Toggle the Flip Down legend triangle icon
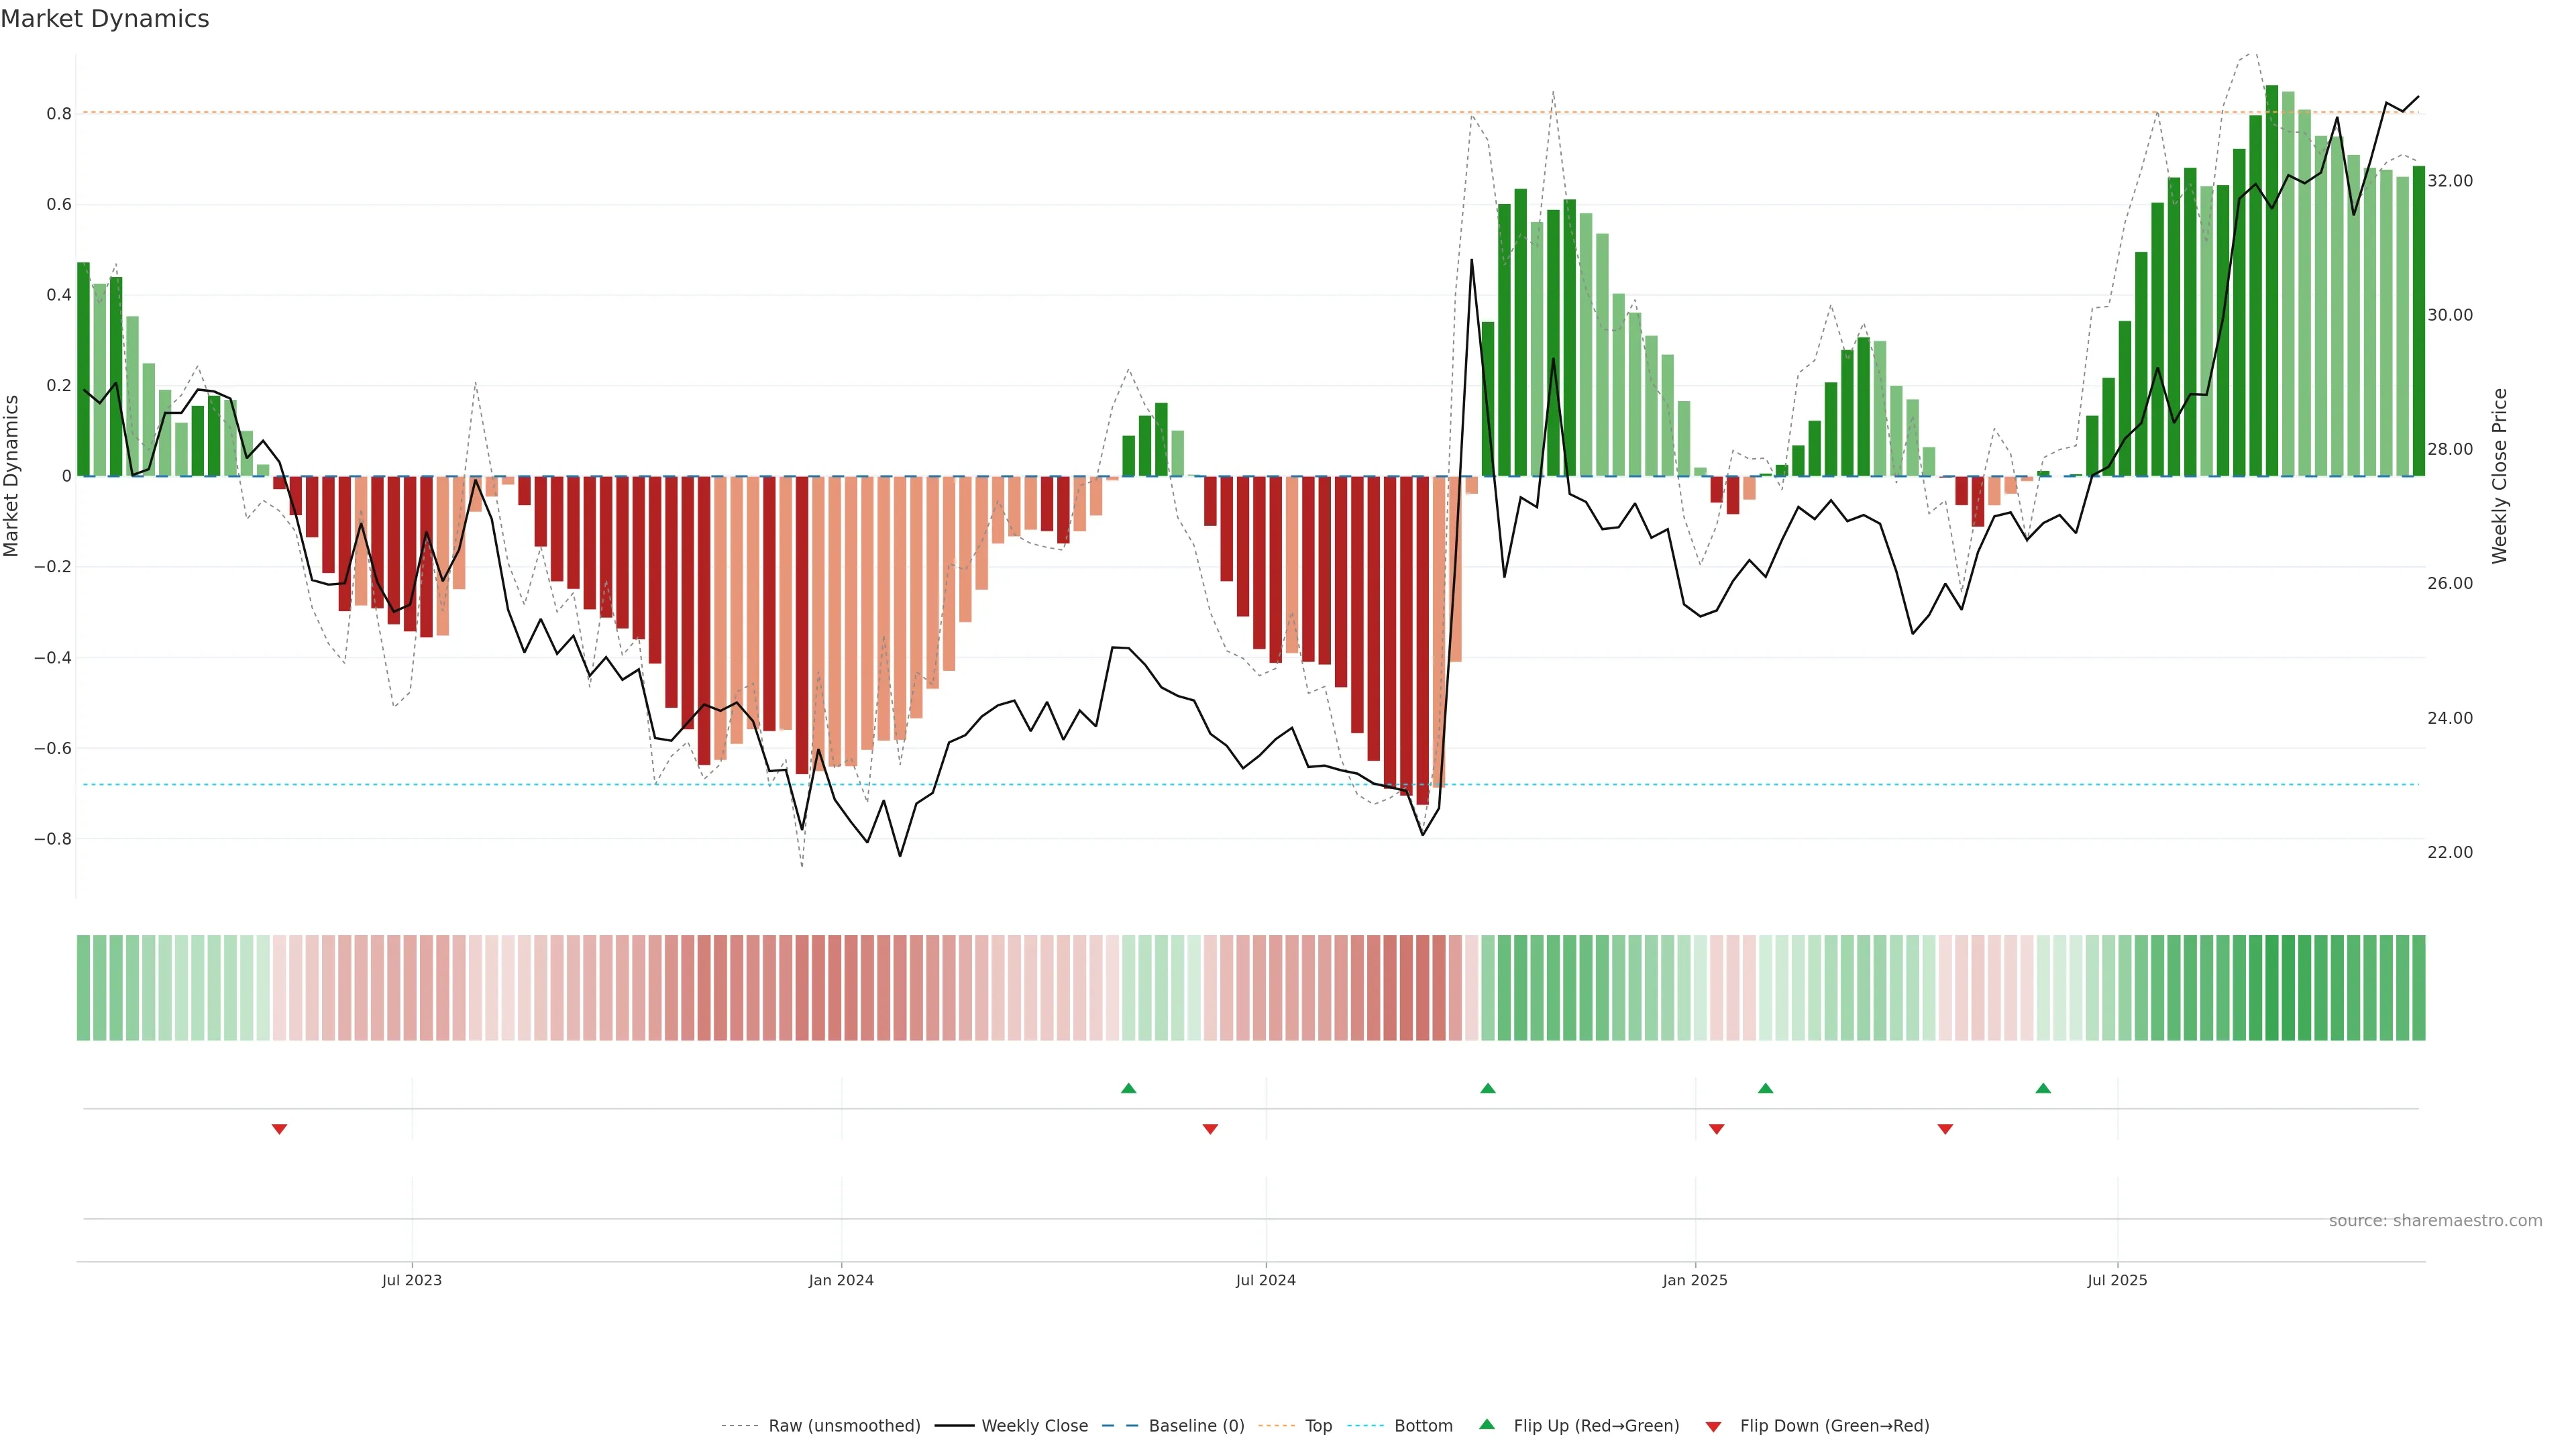The height and width of the screenshot is (1449, 2576). click(1713, 1426)
